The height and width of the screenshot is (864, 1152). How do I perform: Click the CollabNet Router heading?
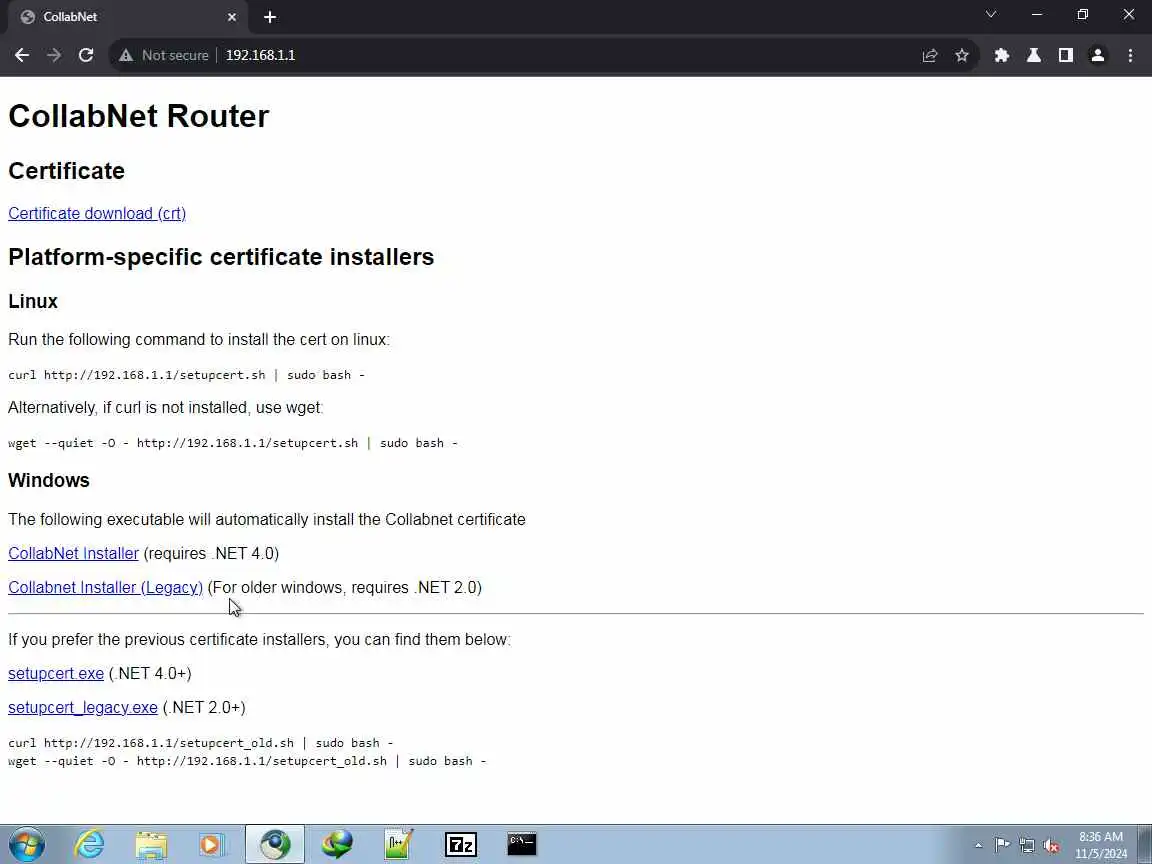coord(139,116)
